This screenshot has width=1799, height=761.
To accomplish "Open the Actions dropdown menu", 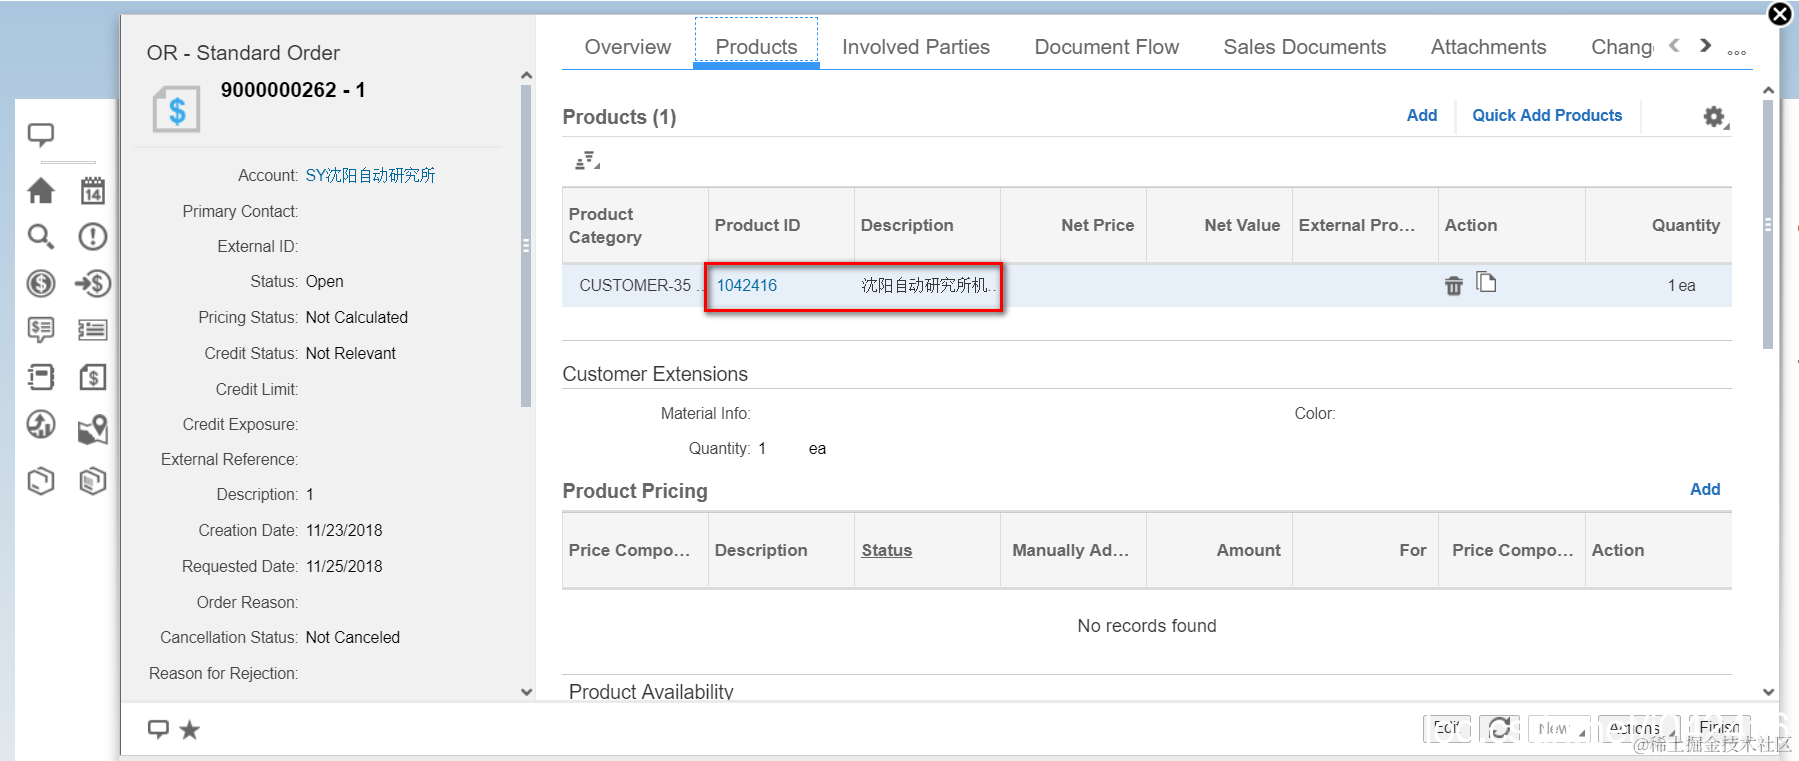I will 1638,729.
